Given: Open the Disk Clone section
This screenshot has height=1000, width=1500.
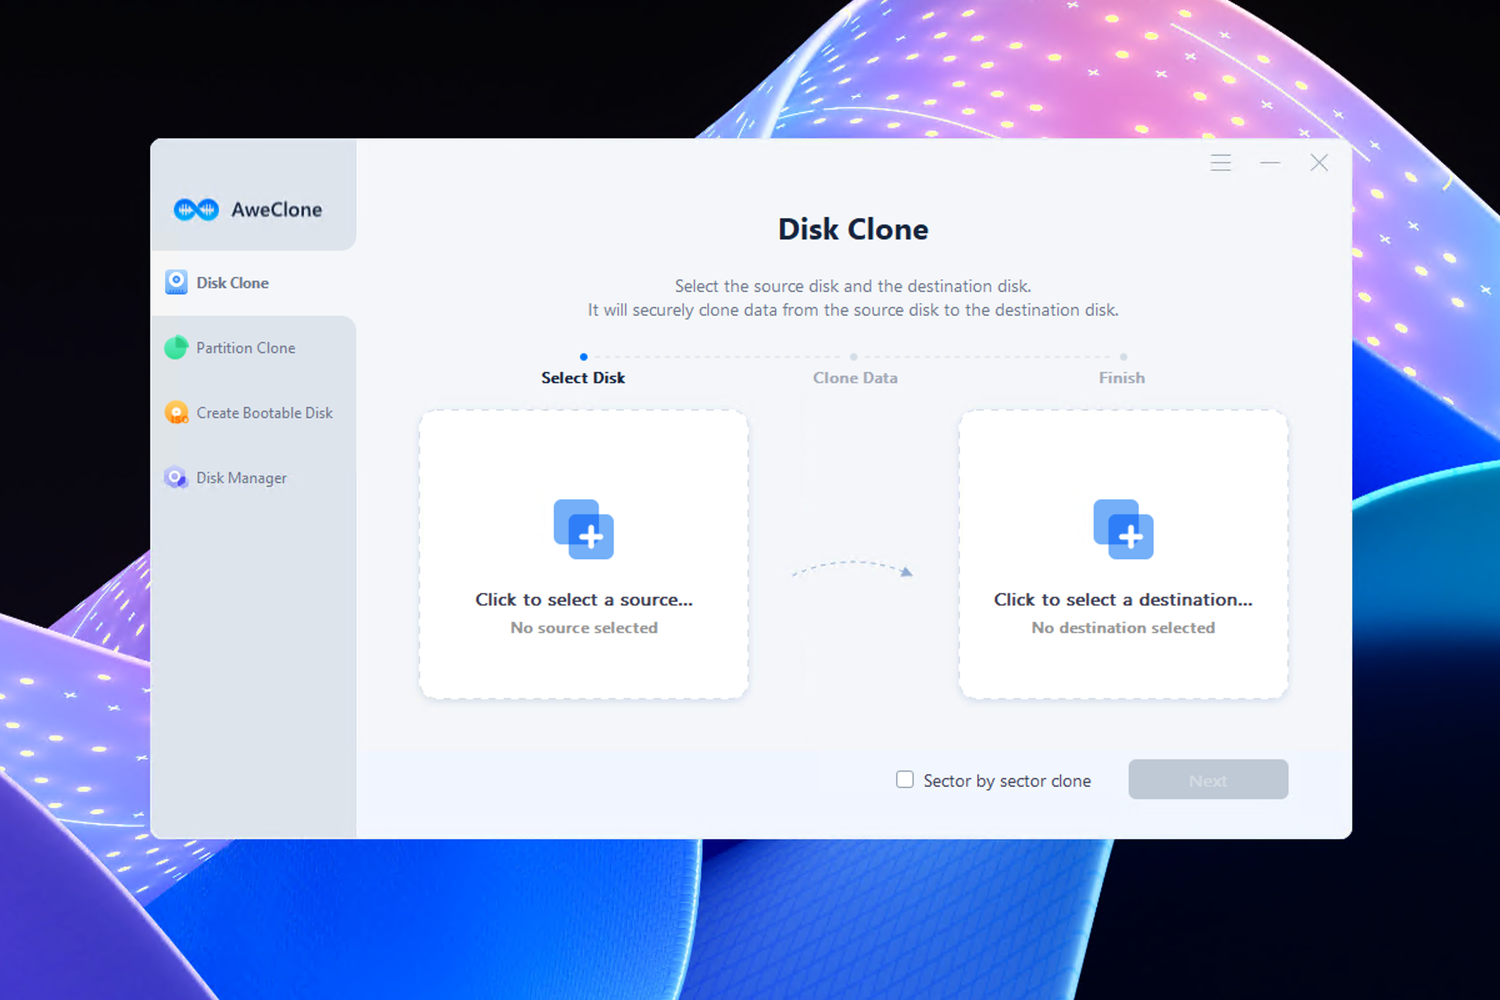Looking at the screenshot, I should pos(254,283).
